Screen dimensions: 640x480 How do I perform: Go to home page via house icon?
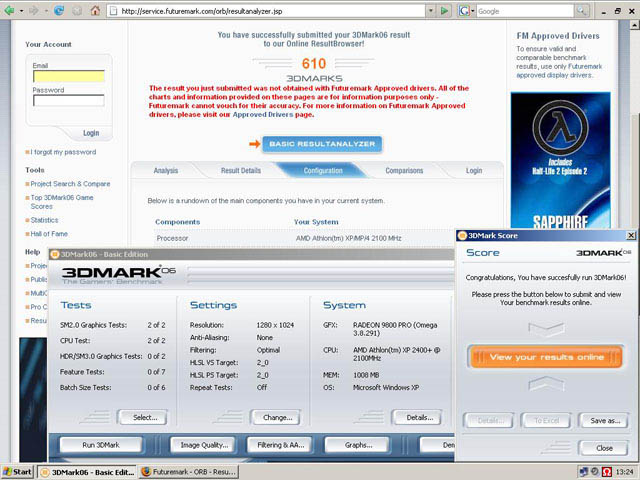tap(95, 11)
